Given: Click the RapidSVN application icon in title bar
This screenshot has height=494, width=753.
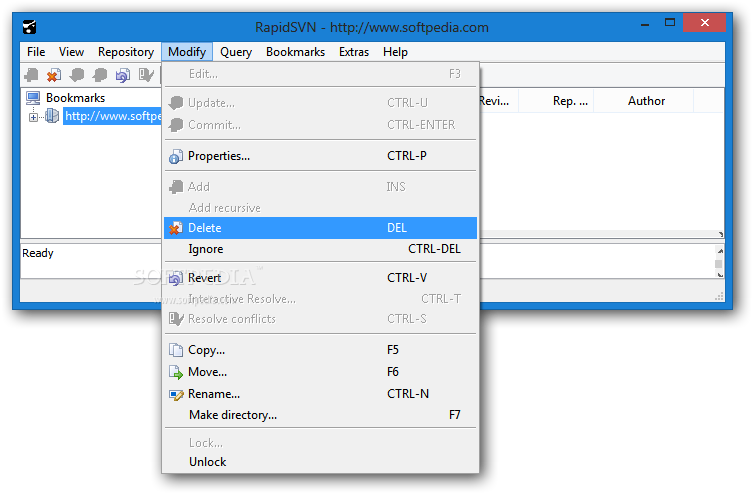Looking at the screenshot, I should coord(30,27).
